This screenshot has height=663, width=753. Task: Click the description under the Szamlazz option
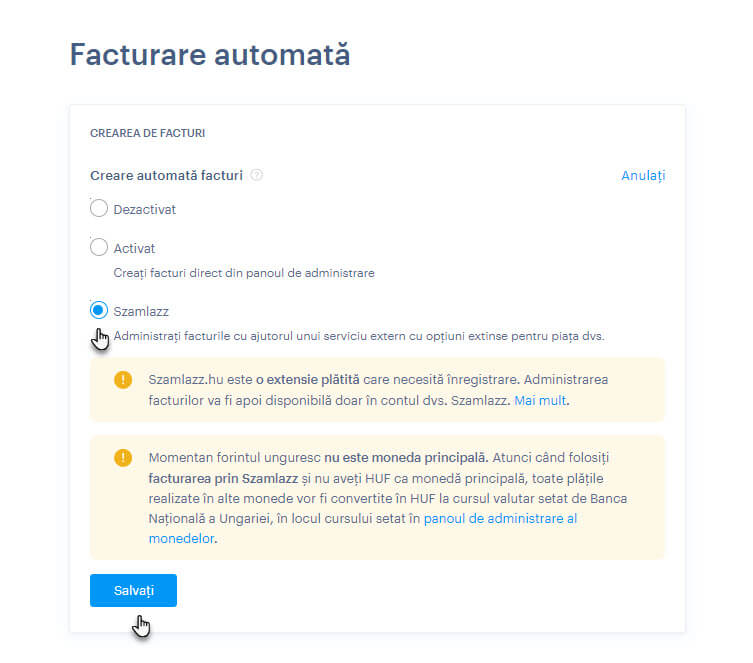click(359, 336)
